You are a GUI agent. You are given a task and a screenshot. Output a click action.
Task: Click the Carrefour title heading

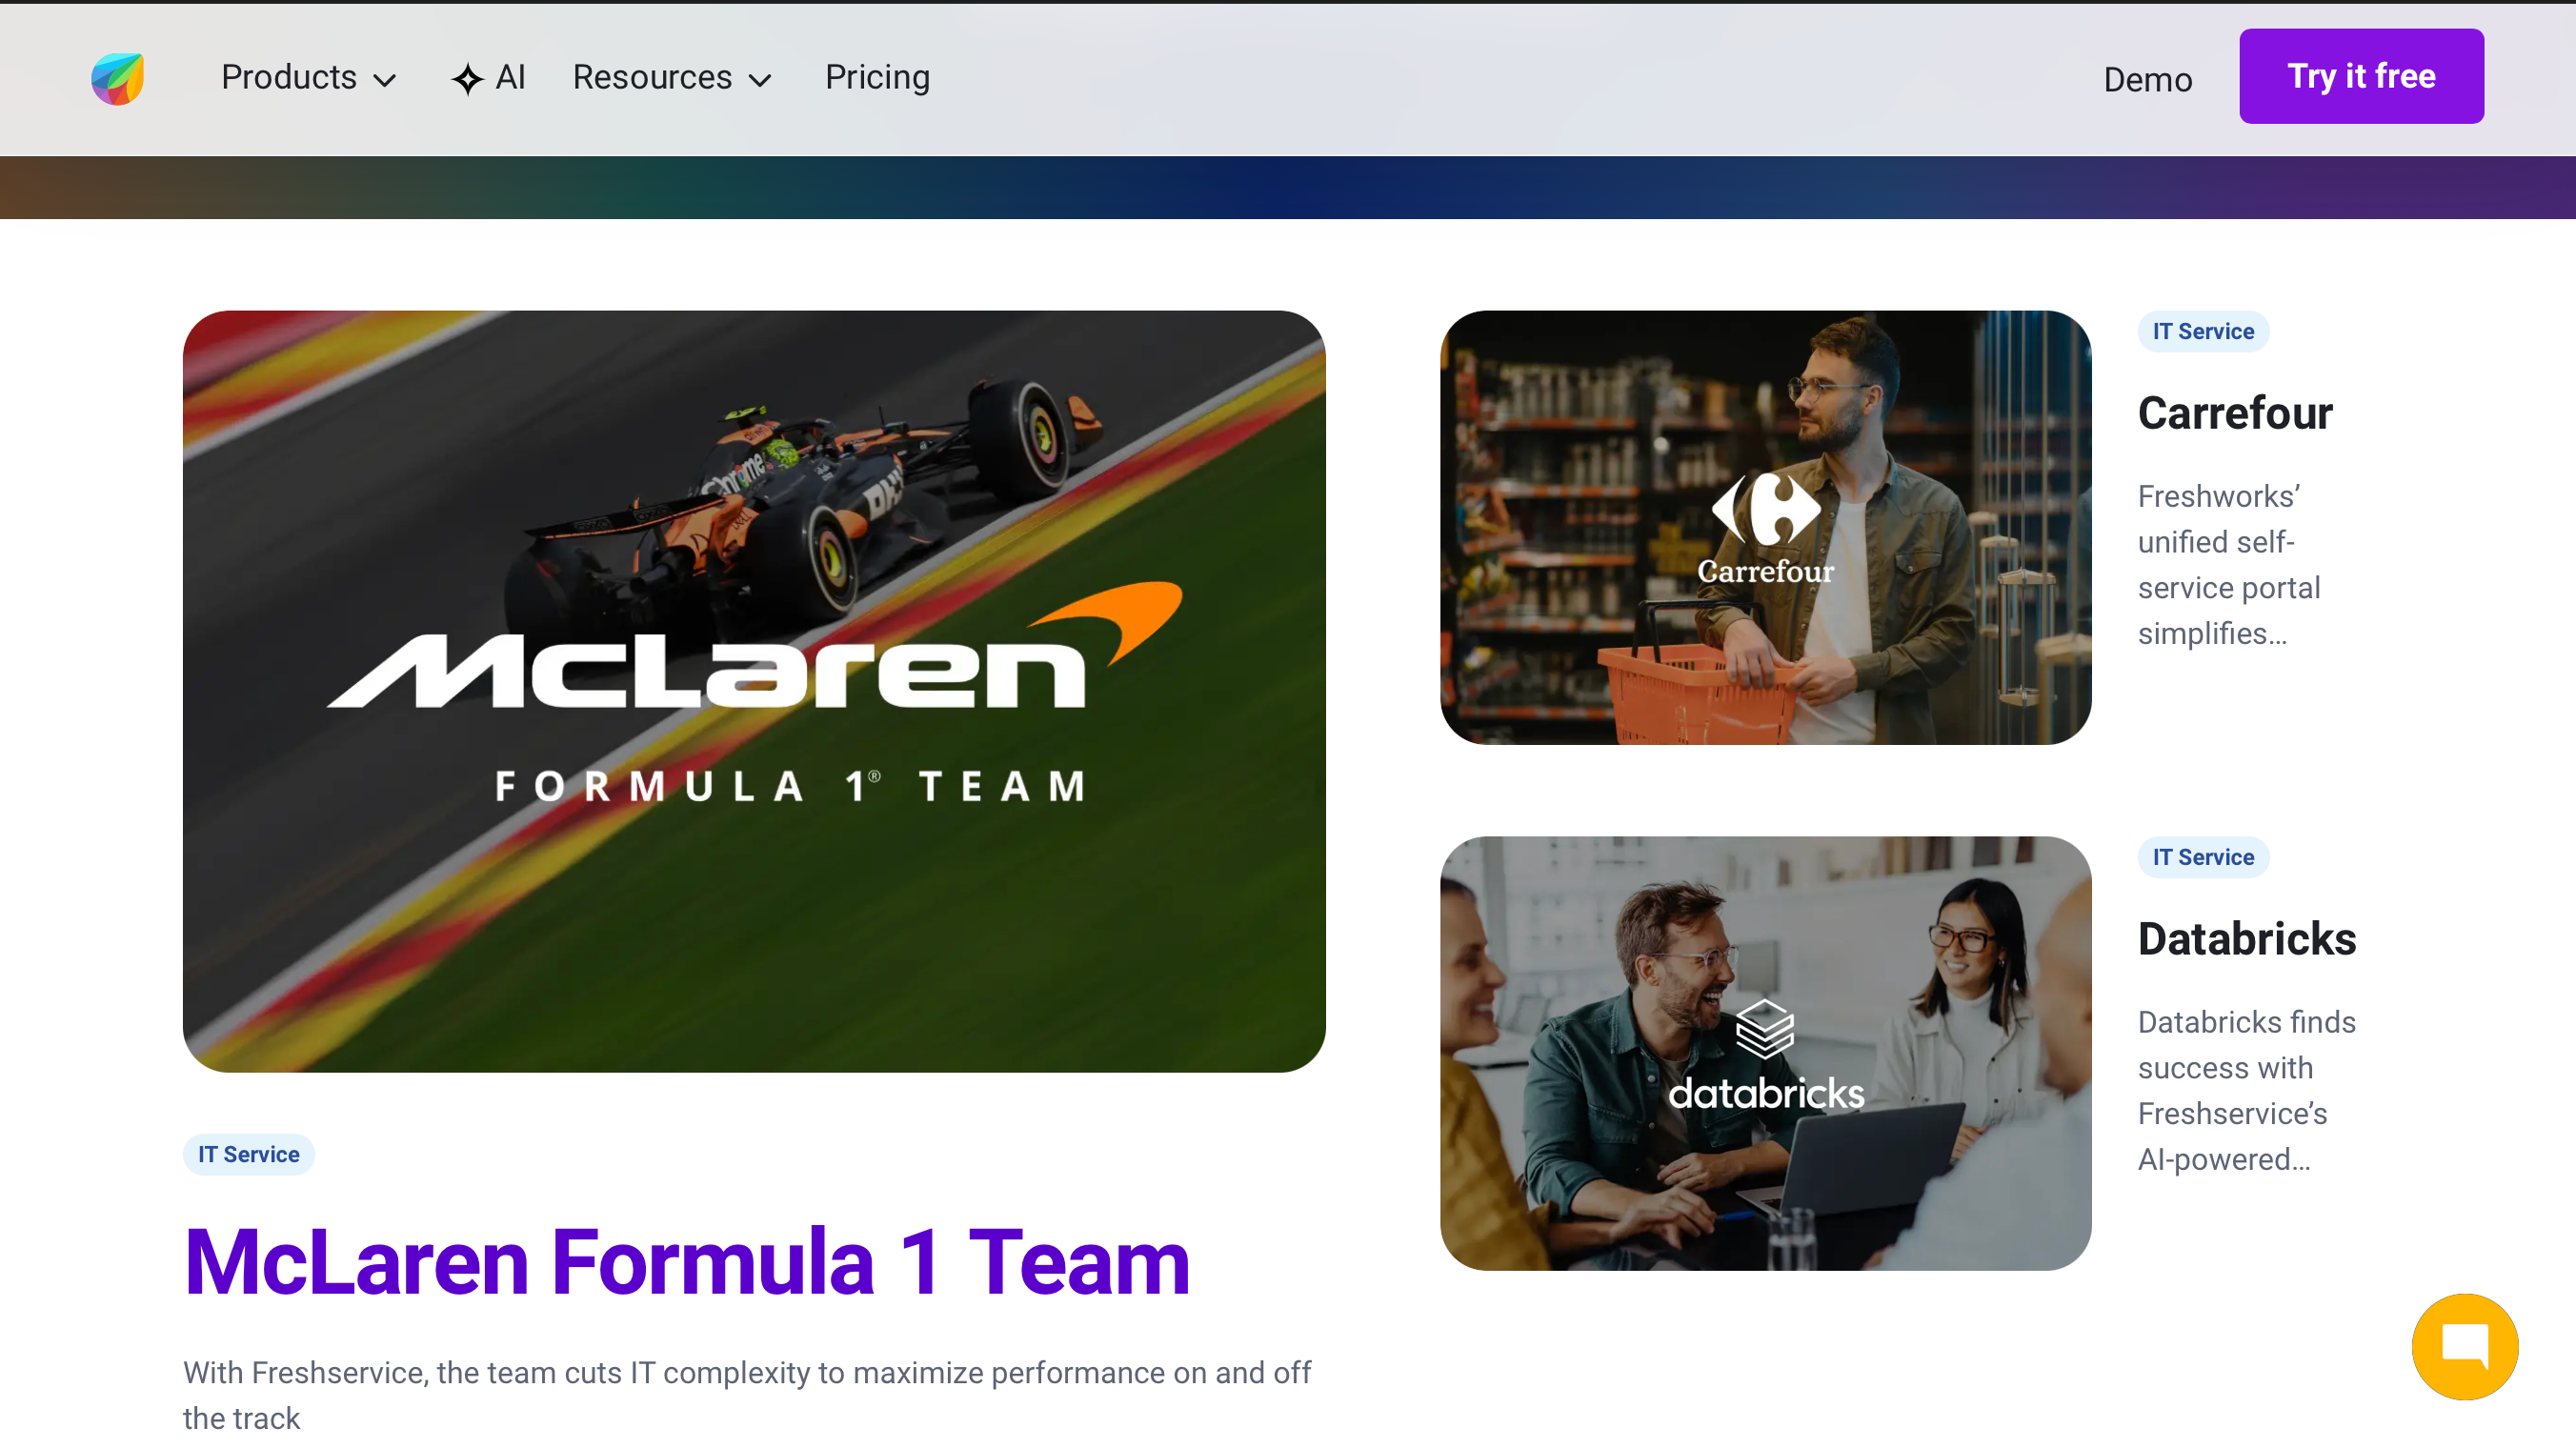point(2234,413)
